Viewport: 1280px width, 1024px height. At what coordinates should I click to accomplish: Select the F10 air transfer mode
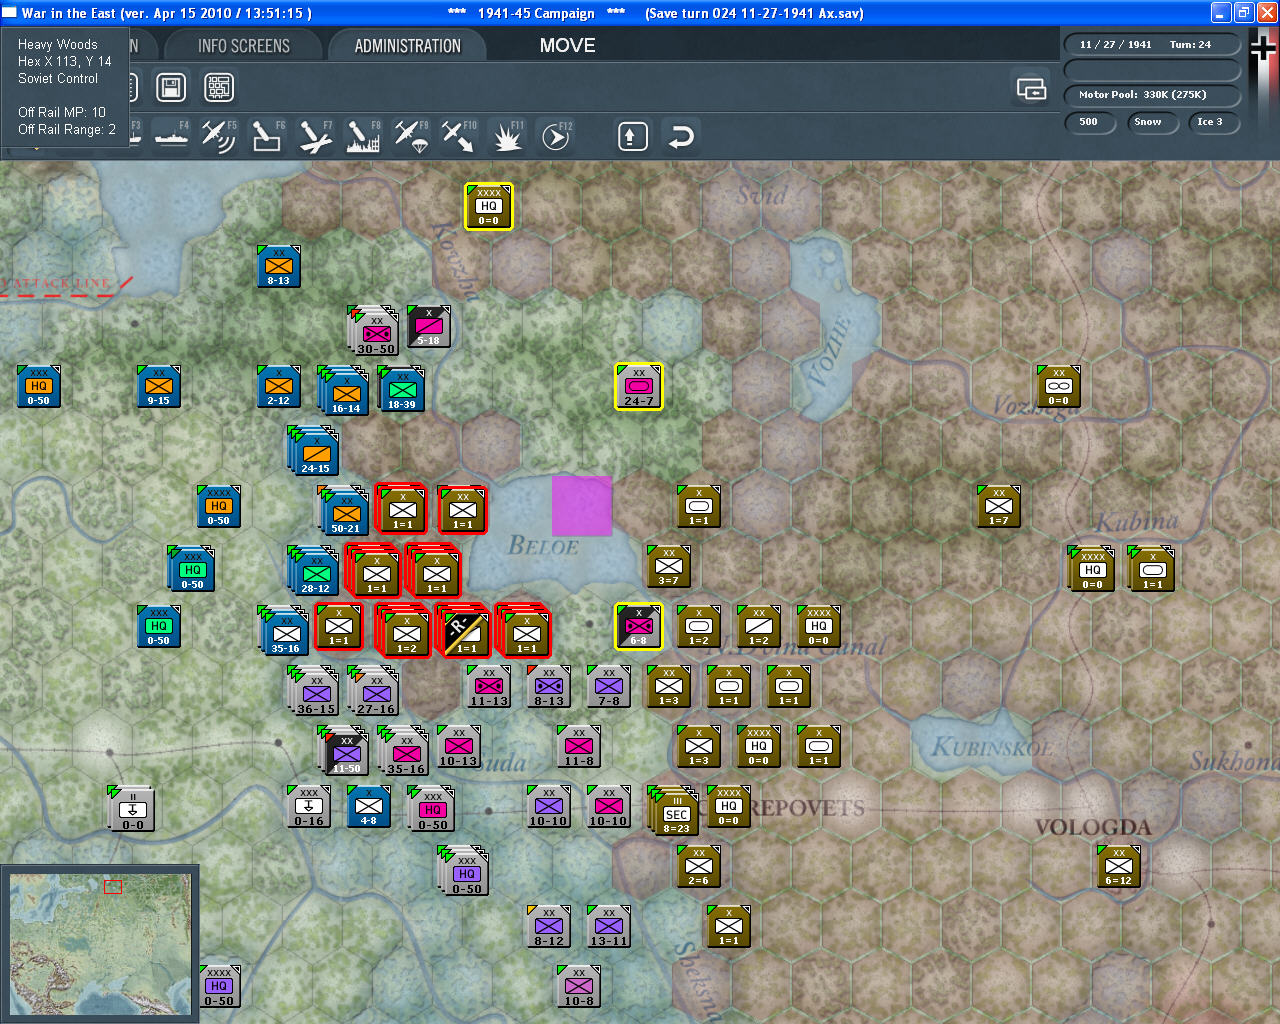[458, 136]
